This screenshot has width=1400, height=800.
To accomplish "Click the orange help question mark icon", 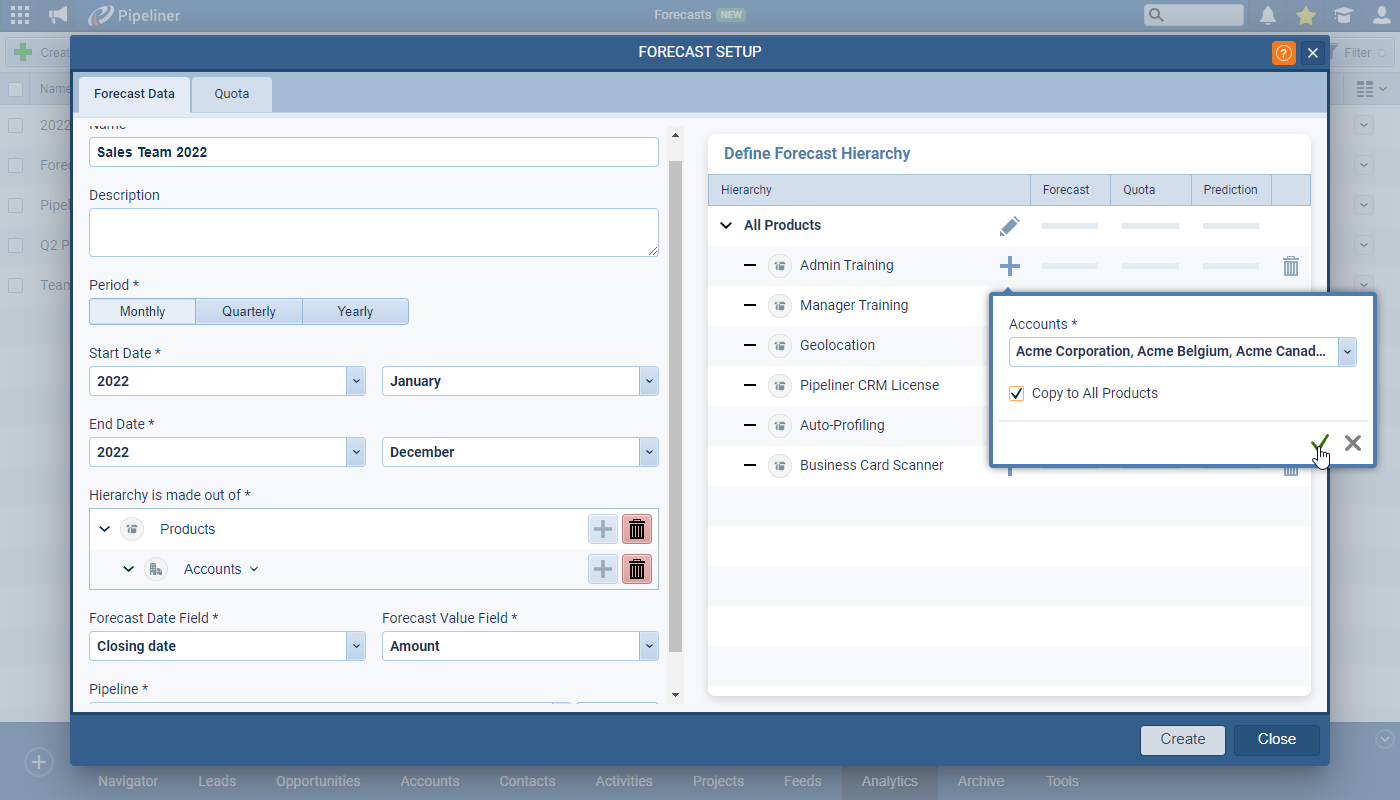I will tap(1283, 53).
